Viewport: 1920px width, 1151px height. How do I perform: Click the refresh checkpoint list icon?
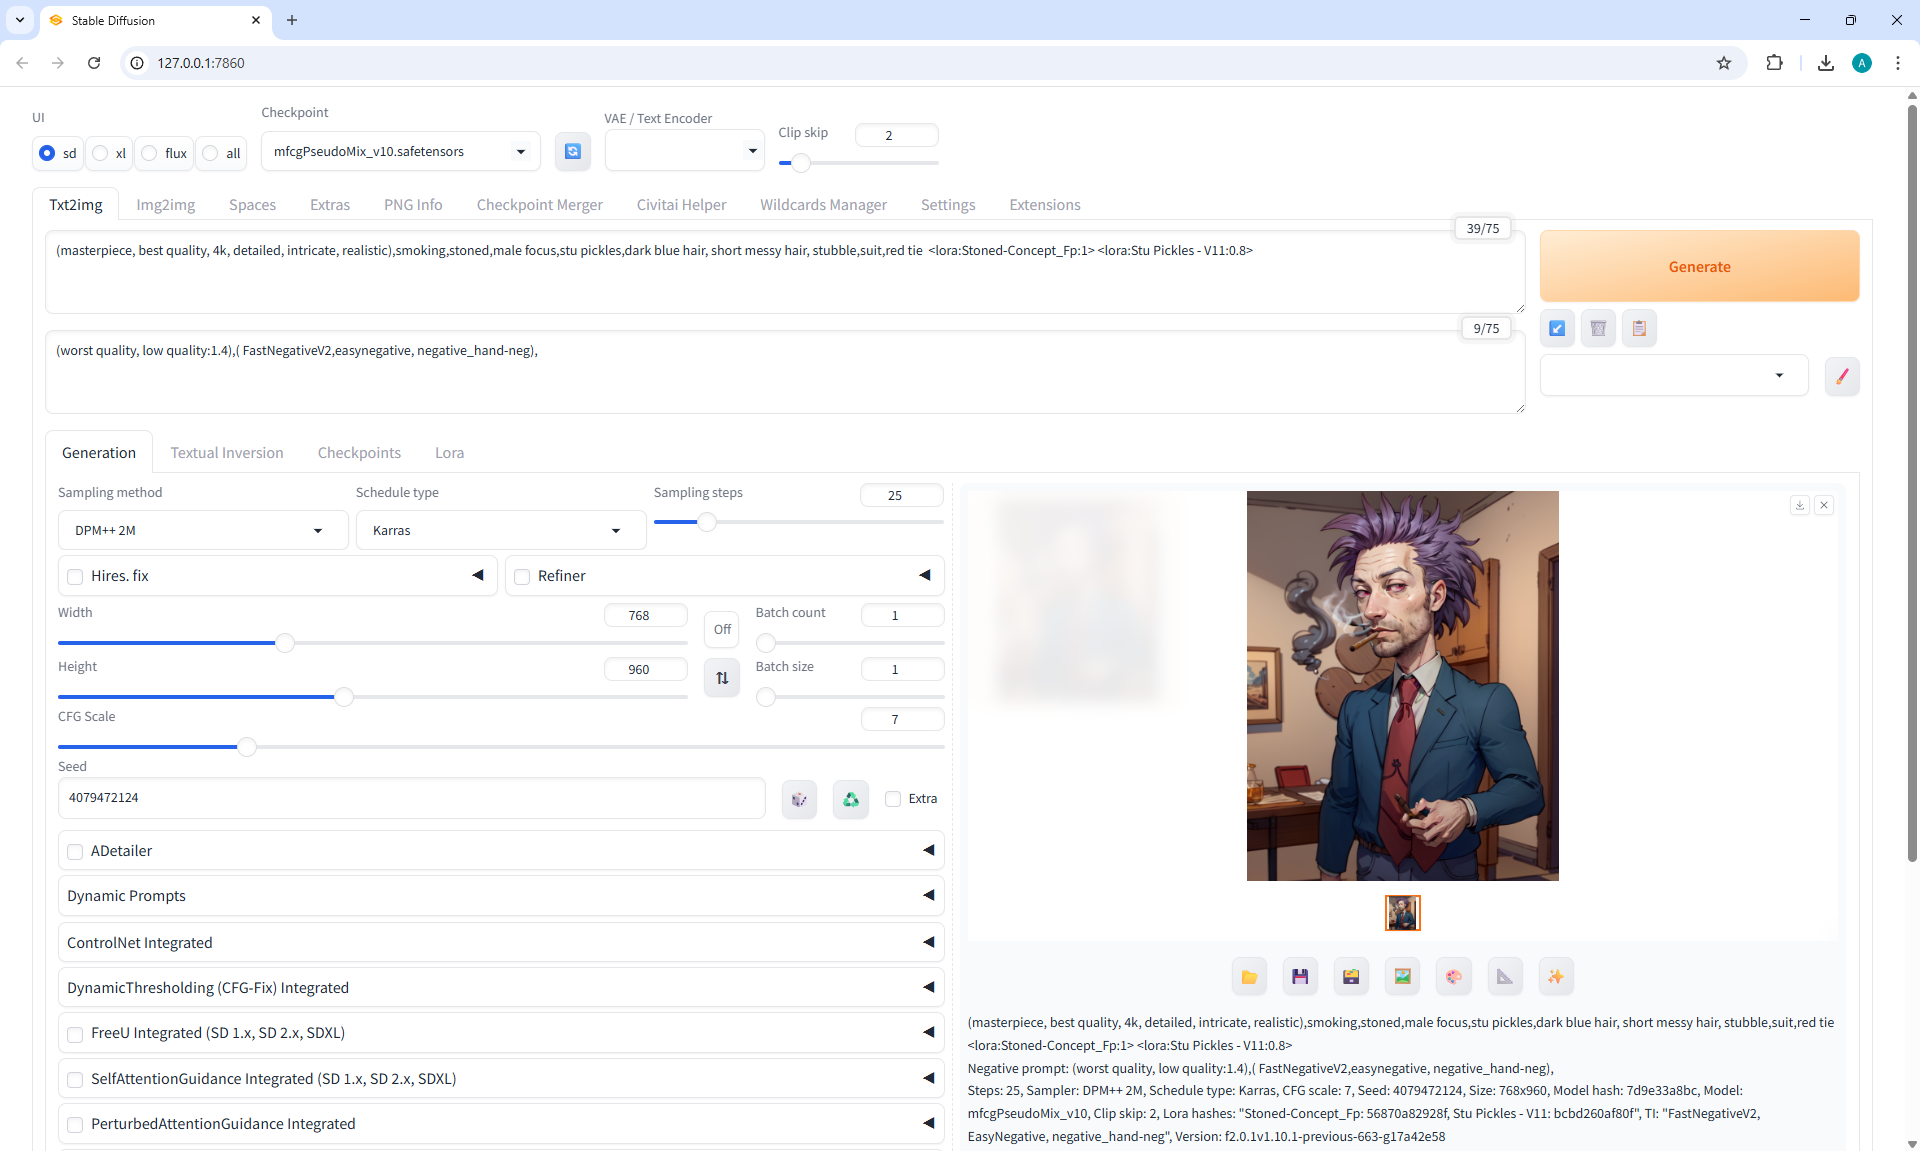572,152
